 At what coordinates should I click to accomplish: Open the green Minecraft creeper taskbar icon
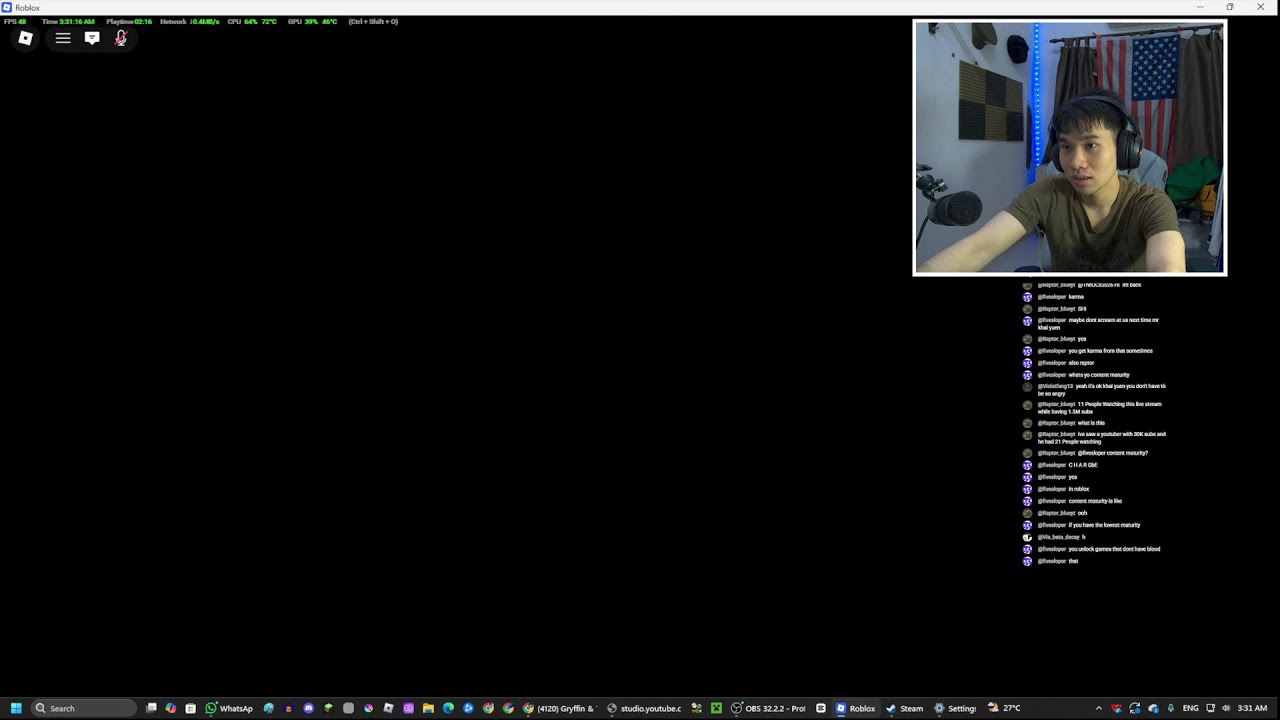click(716, 708)
